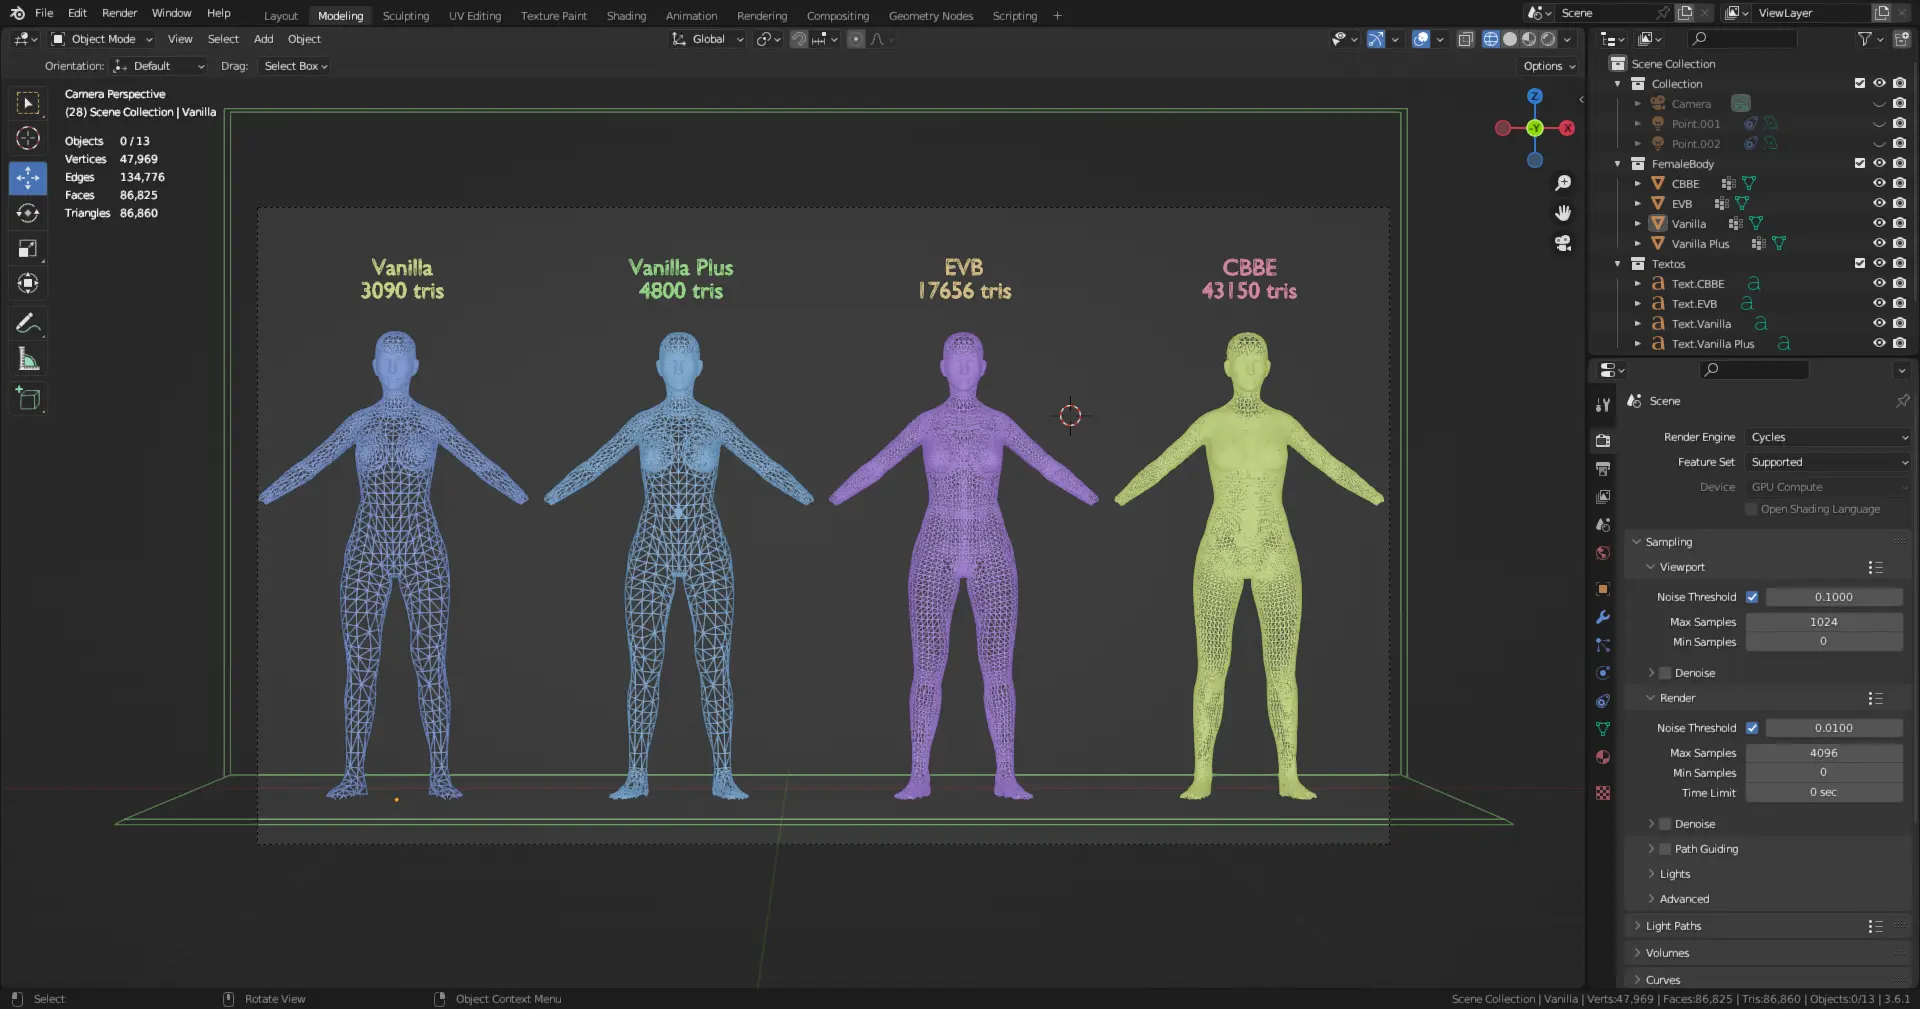Viewport: 1920px width, 1009px height.
Task: Open the View Layer properties tab
Action: click(1603, 496)
